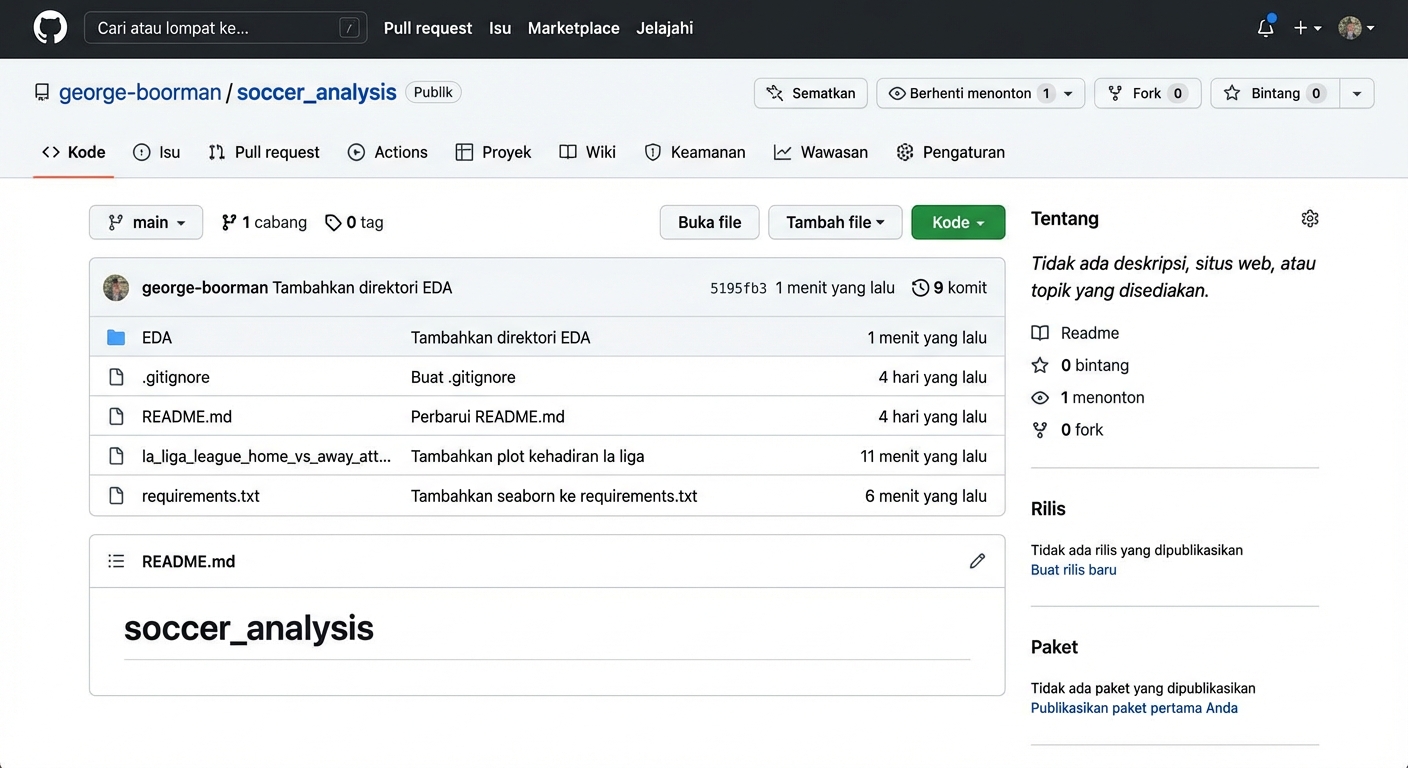Click the repository book icon beside george-boorman
Screen dimensions: 1408x768
[42, 93]
